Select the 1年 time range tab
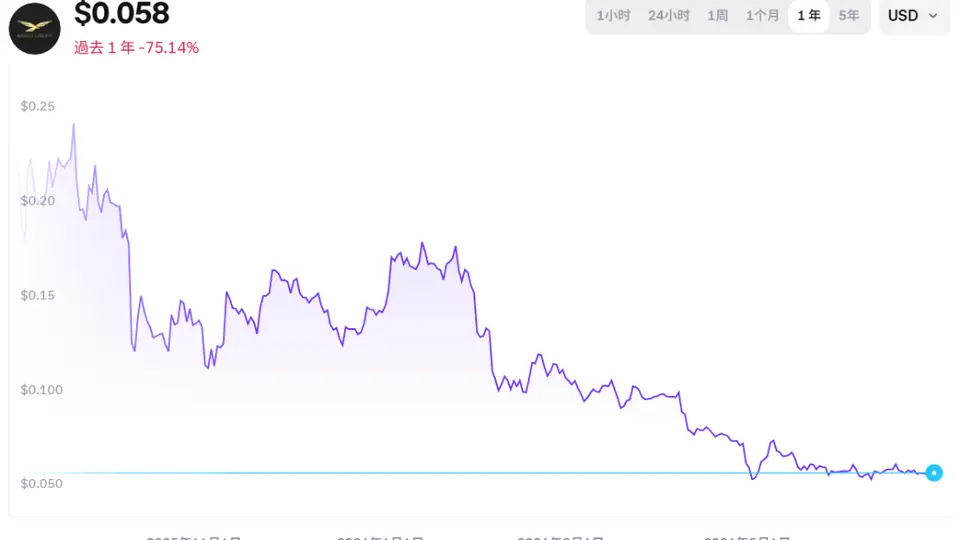This screenshot has height=540, width=960. [809, 15]
